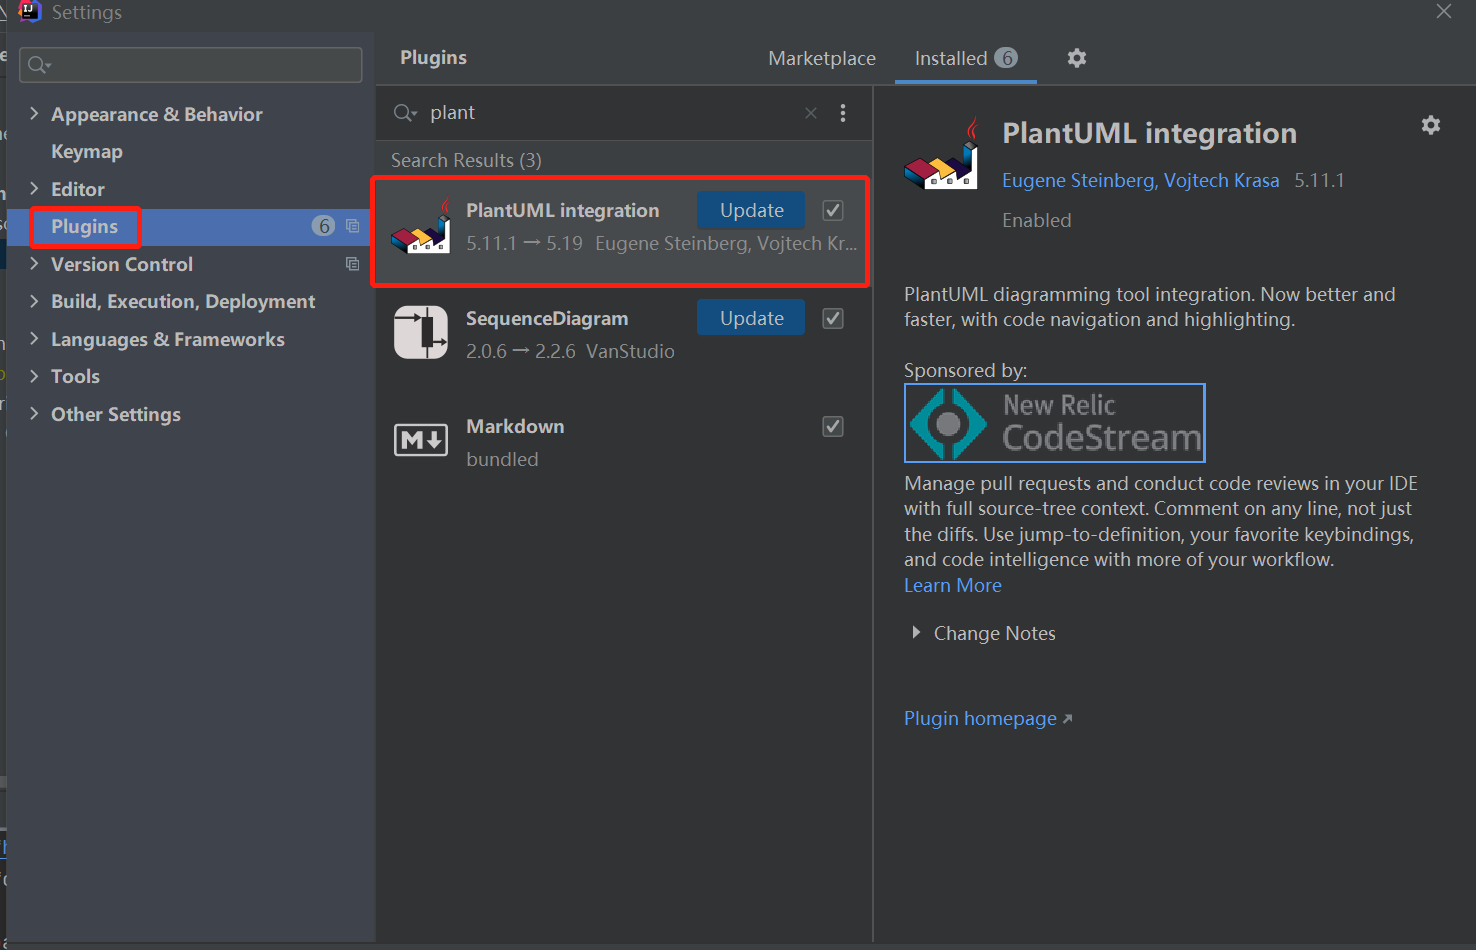This screenshot has height=950, width=1476.
Task: Expand the Tools settings node
Action: pyautogui.click(x=34, y=376)
